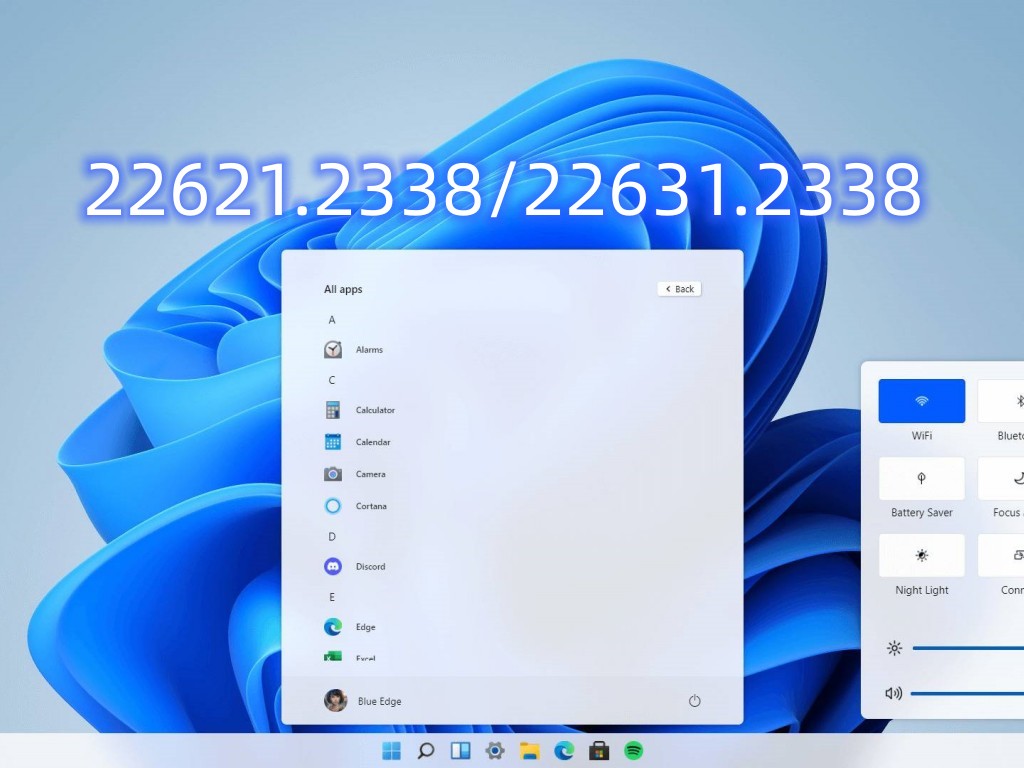Click the power icon in Start menu
The width and height of the screenshot is (1024, 768).
point(694,701)
